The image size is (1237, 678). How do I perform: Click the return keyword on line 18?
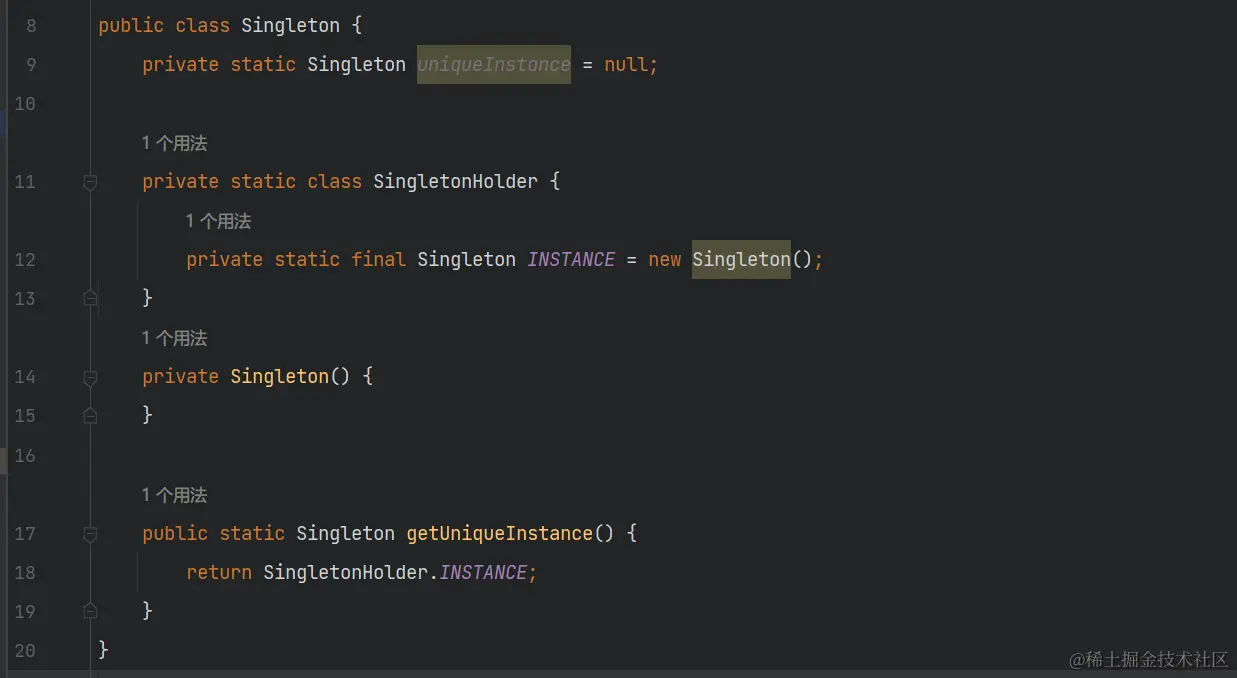[219, 573]
